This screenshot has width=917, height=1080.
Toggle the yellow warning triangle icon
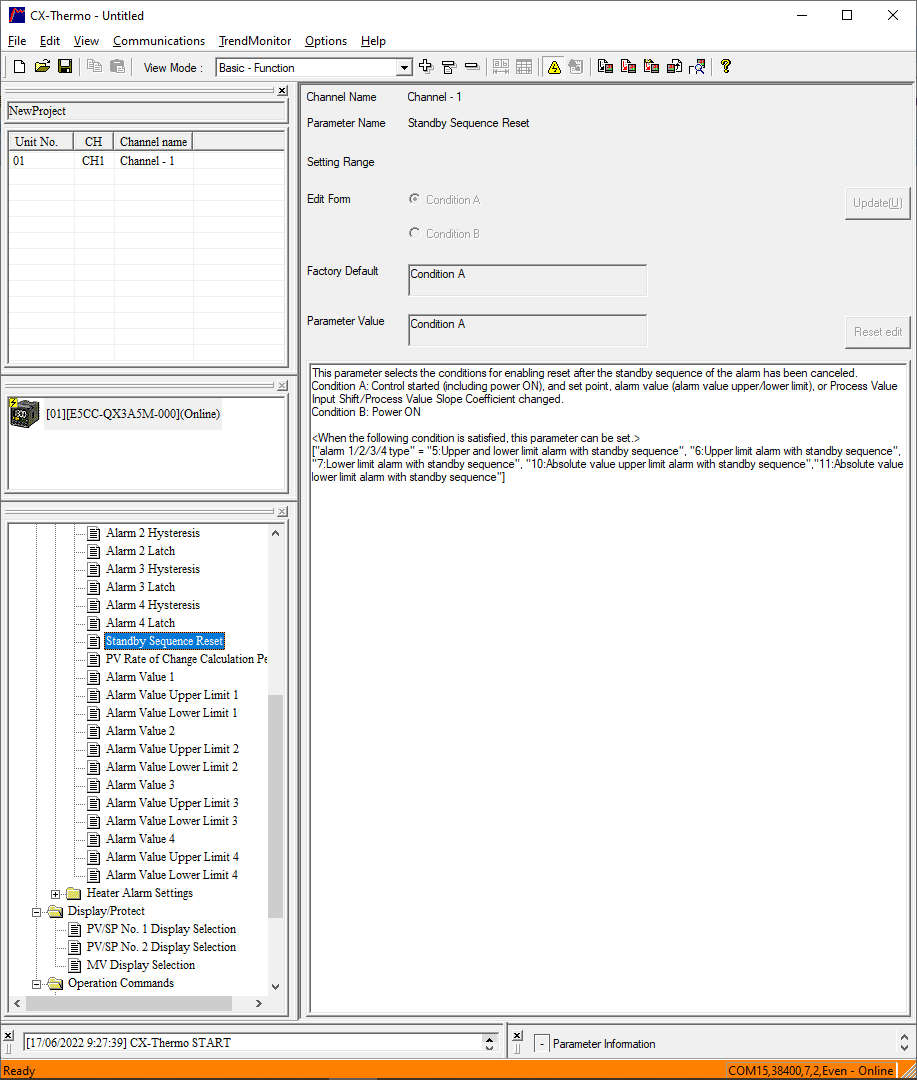point(554,67)
